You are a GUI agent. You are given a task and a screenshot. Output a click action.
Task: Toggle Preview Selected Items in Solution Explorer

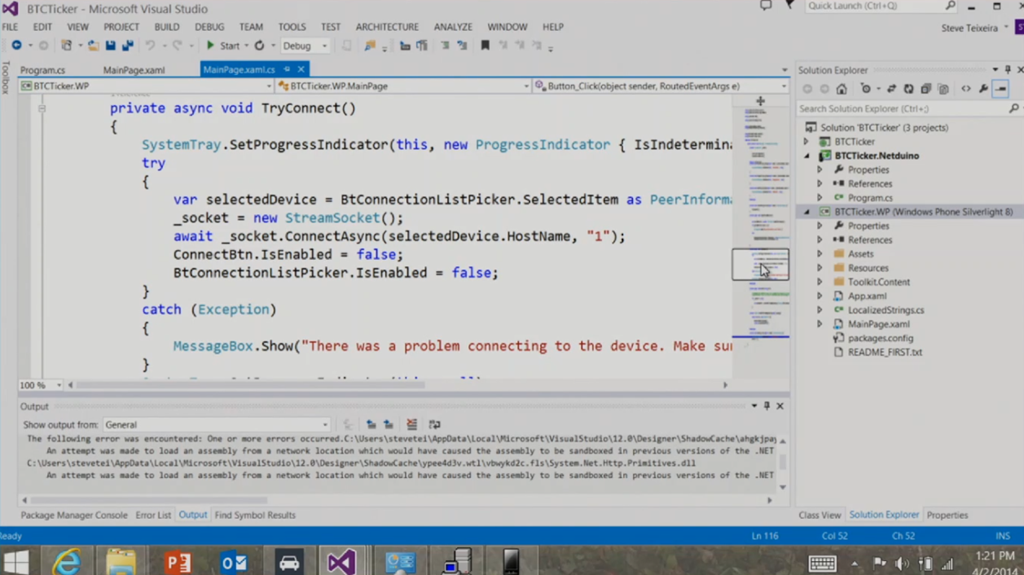(x=1001, y=89)
